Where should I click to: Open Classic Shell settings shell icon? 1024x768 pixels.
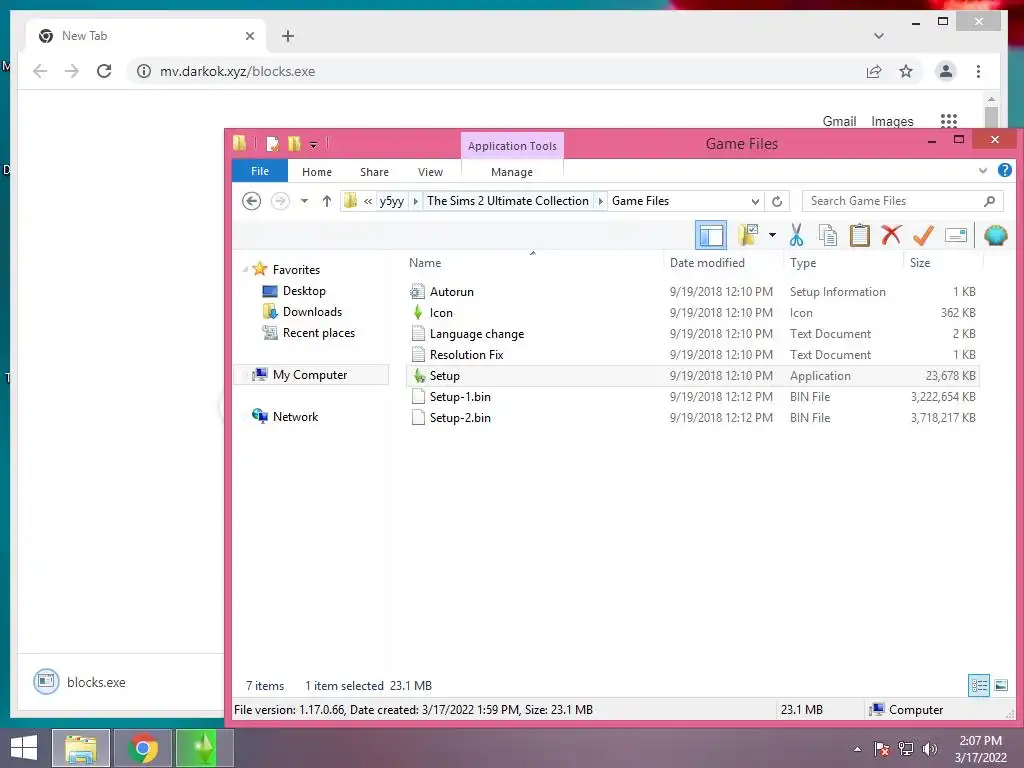tap(995, 235)
